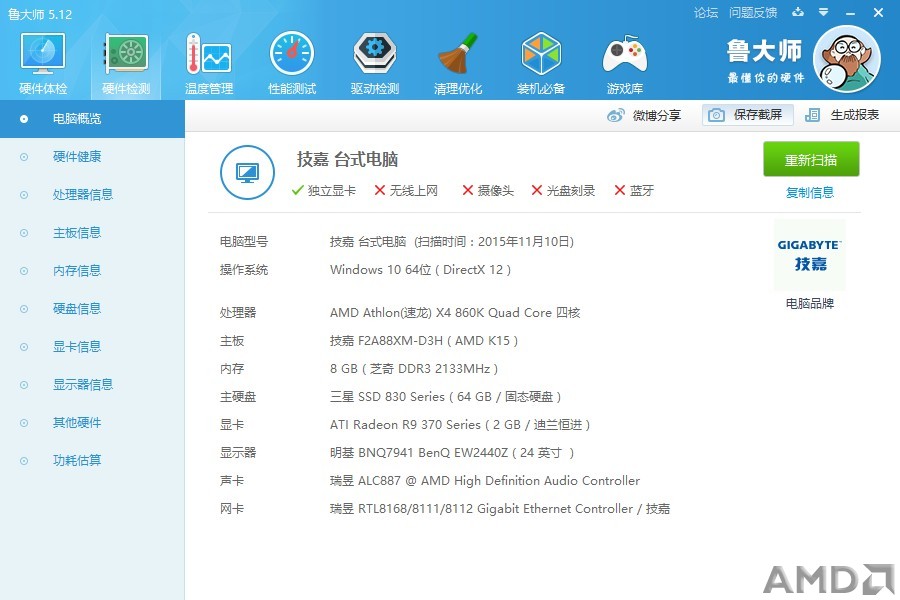Click the 摄像头 status indicator
This screenshot has width=900, height=600.
click(x=488, y=191)
